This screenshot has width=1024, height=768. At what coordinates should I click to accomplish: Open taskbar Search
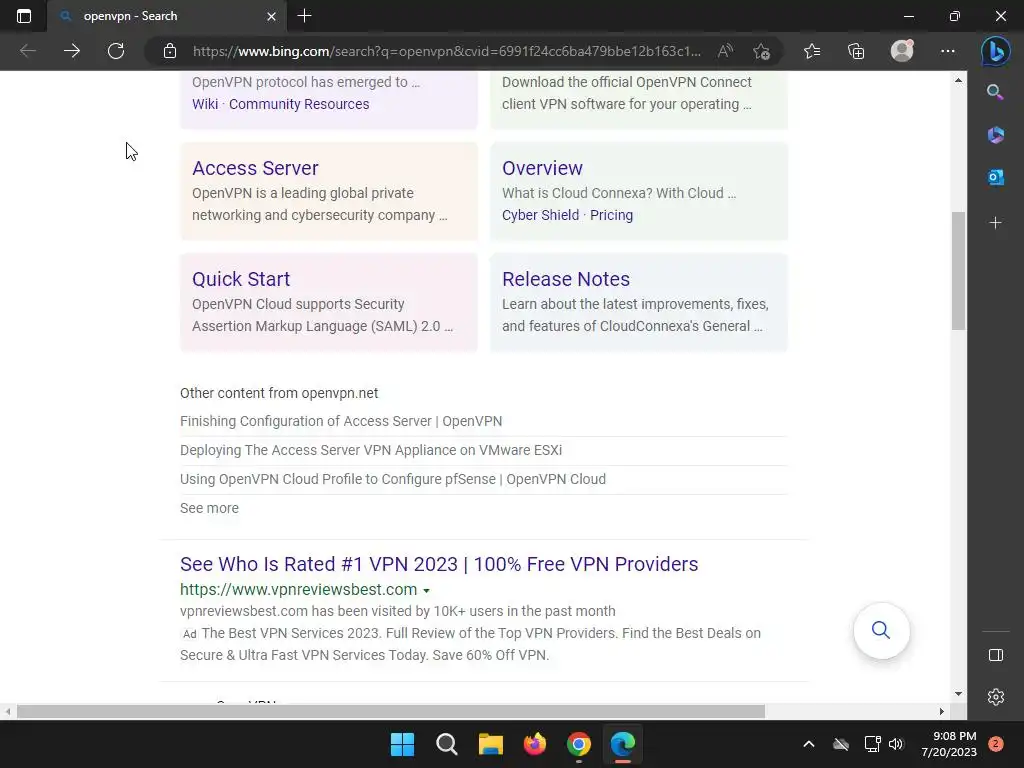[447, 744]
